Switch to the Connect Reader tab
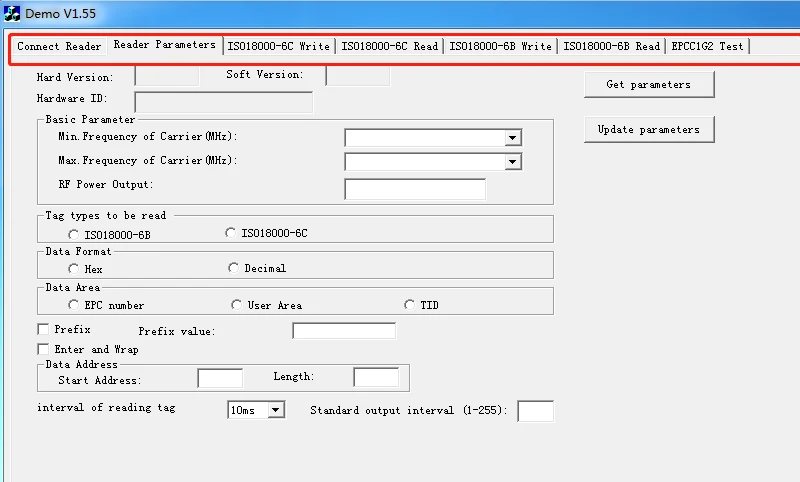800x482 pixels. [x=59, y=46]
